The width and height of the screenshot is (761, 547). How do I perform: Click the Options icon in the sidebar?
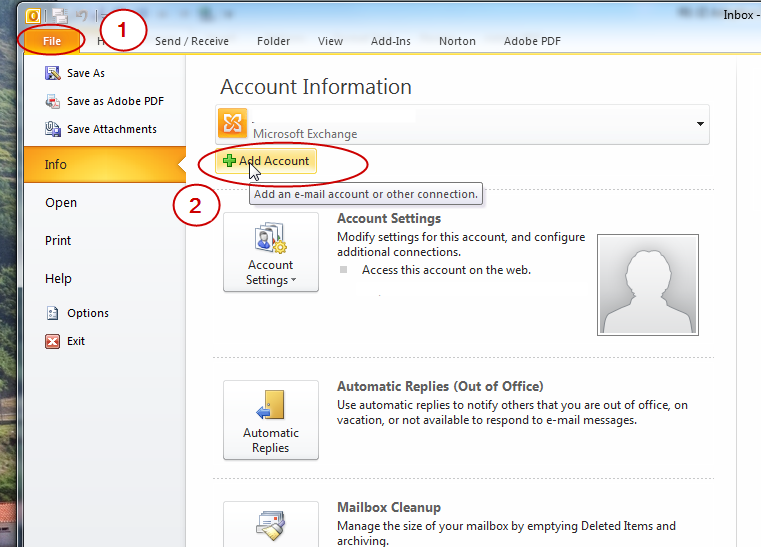52,313
